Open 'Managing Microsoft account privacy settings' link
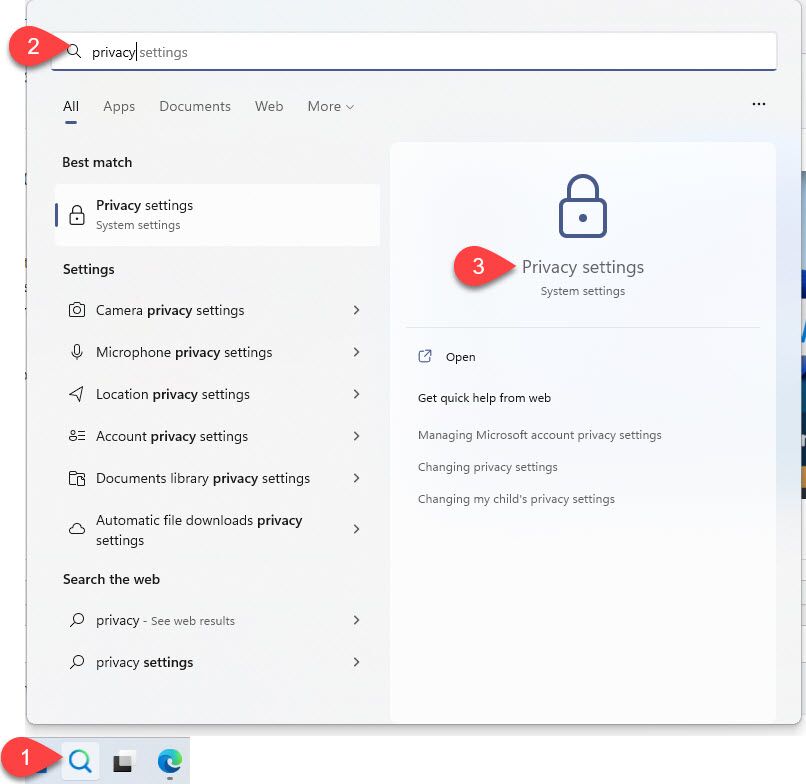 tap(540, 435)
